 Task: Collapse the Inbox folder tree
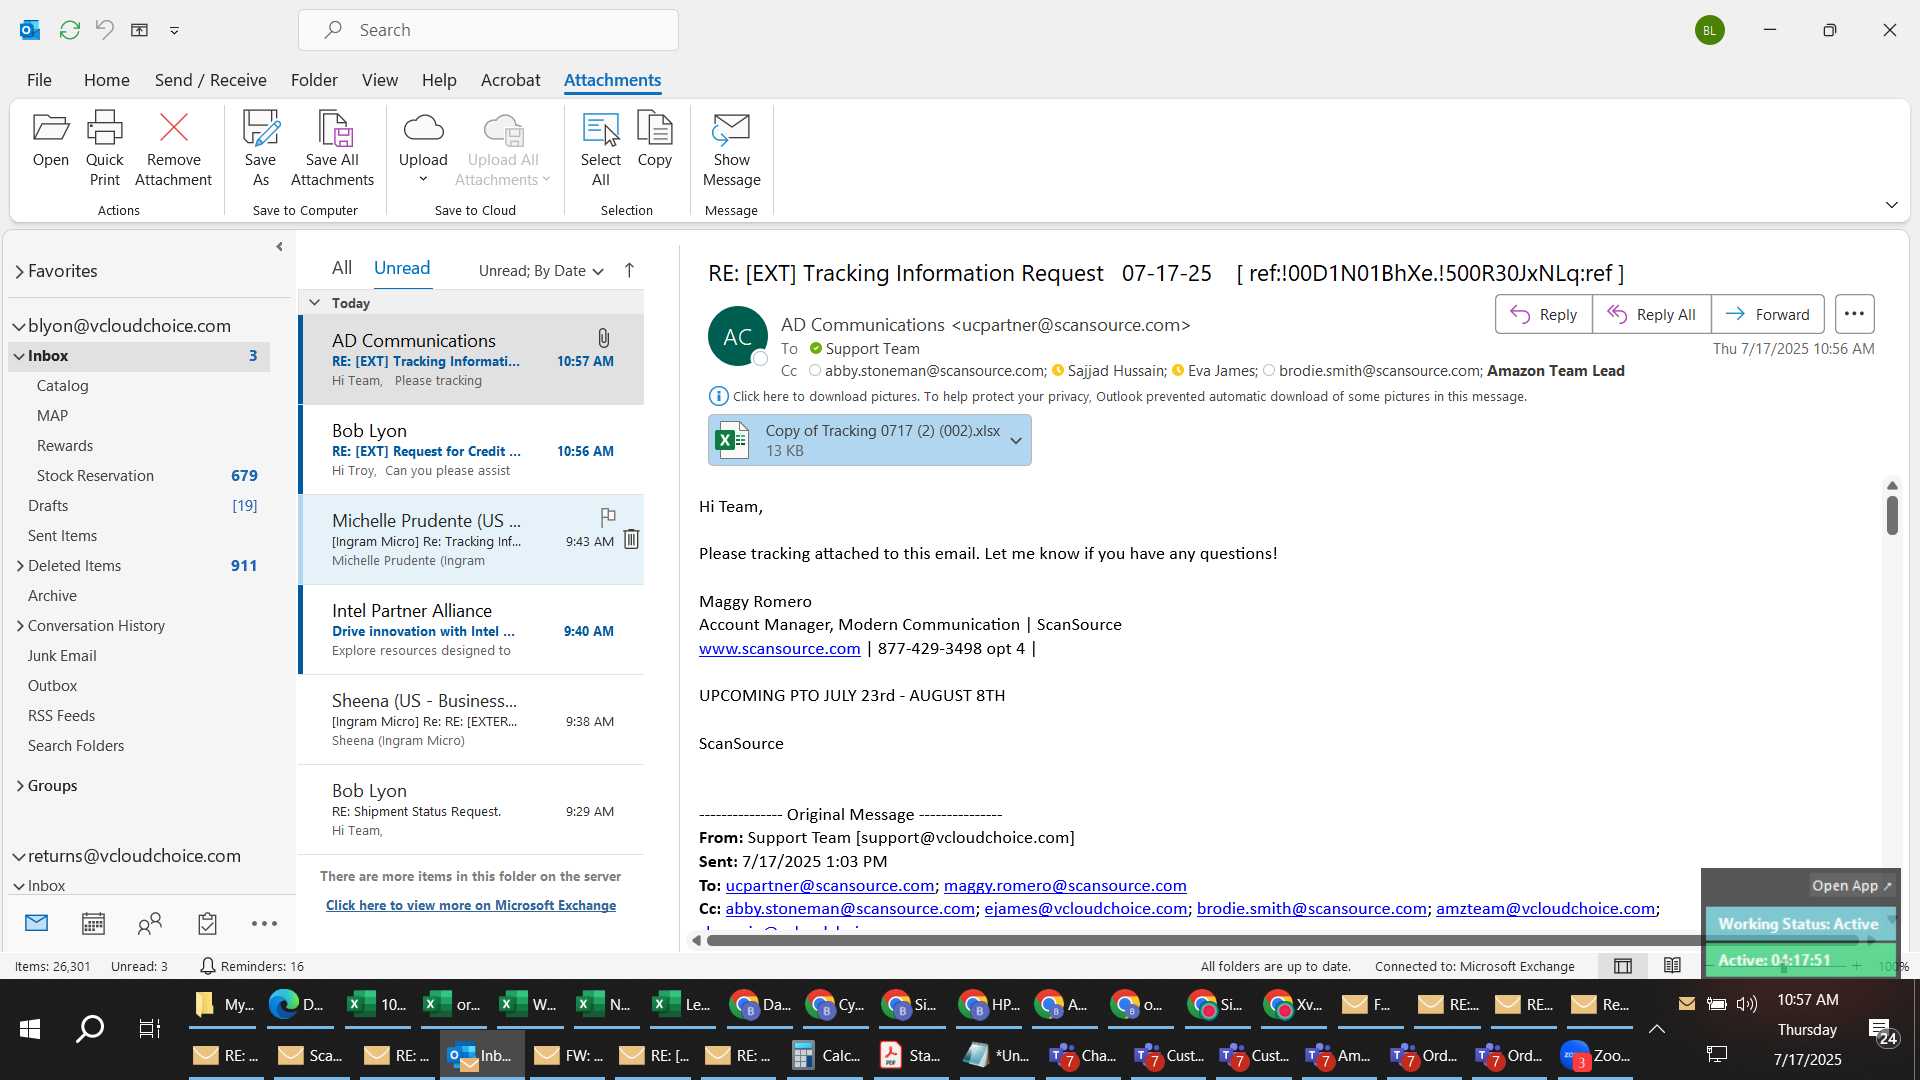(x=19, y=356)
